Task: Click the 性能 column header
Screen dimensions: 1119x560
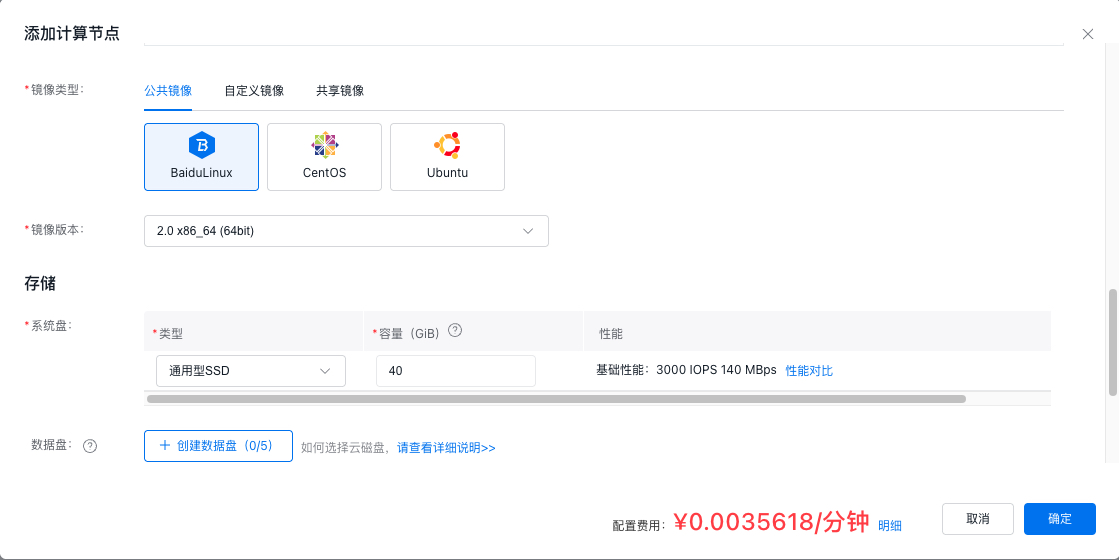Action: coord(611,334)
